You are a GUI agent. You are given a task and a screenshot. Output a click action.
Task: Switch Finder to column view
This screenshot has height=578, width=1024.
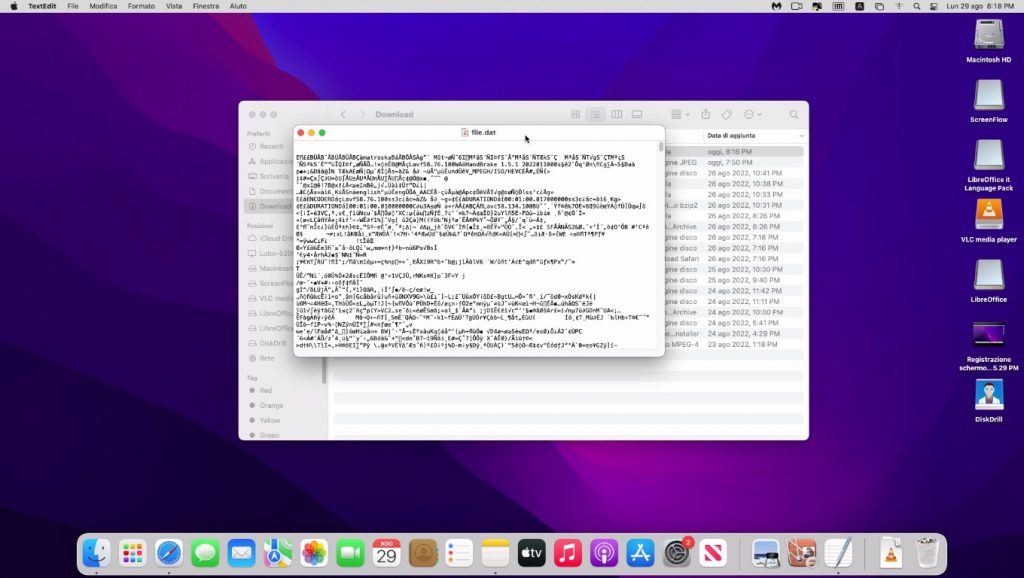click(x=617, y=114)
